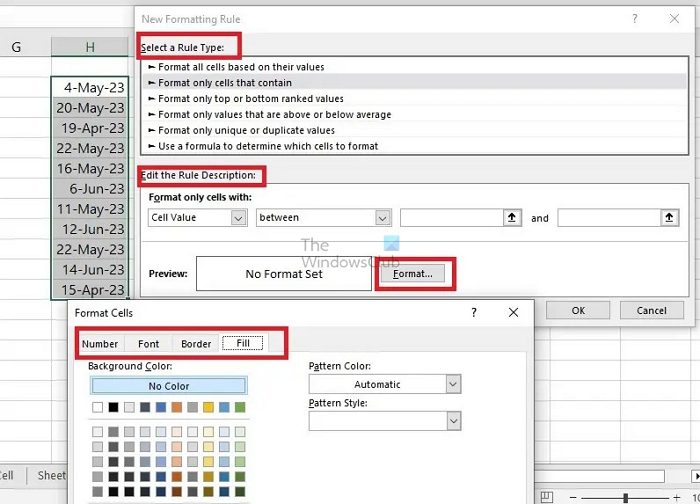Pick the black color swatch
Screen dimensions: 700x504
pos(113,407)
